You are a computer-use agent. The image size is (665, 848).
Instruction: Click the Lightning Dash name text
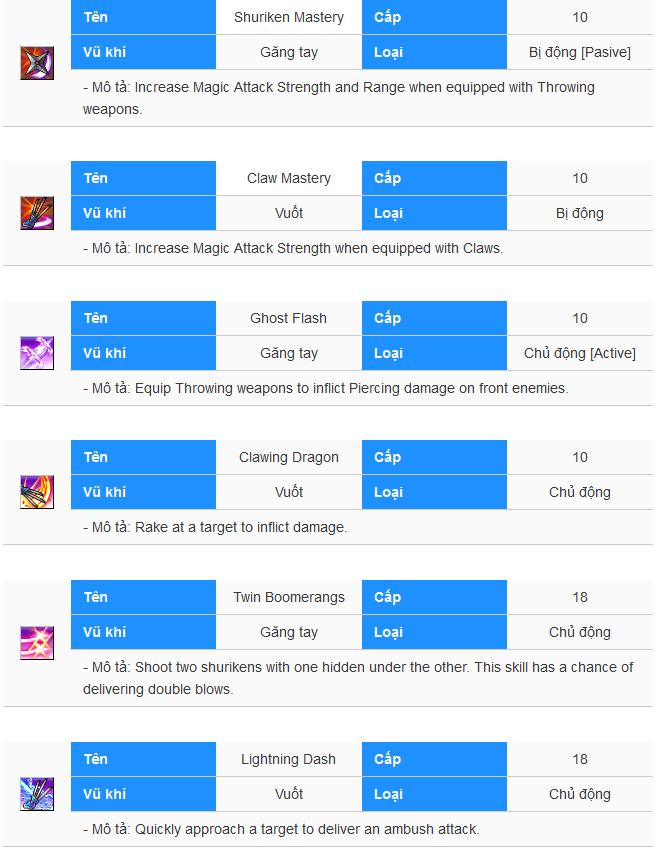pos(289,759)
